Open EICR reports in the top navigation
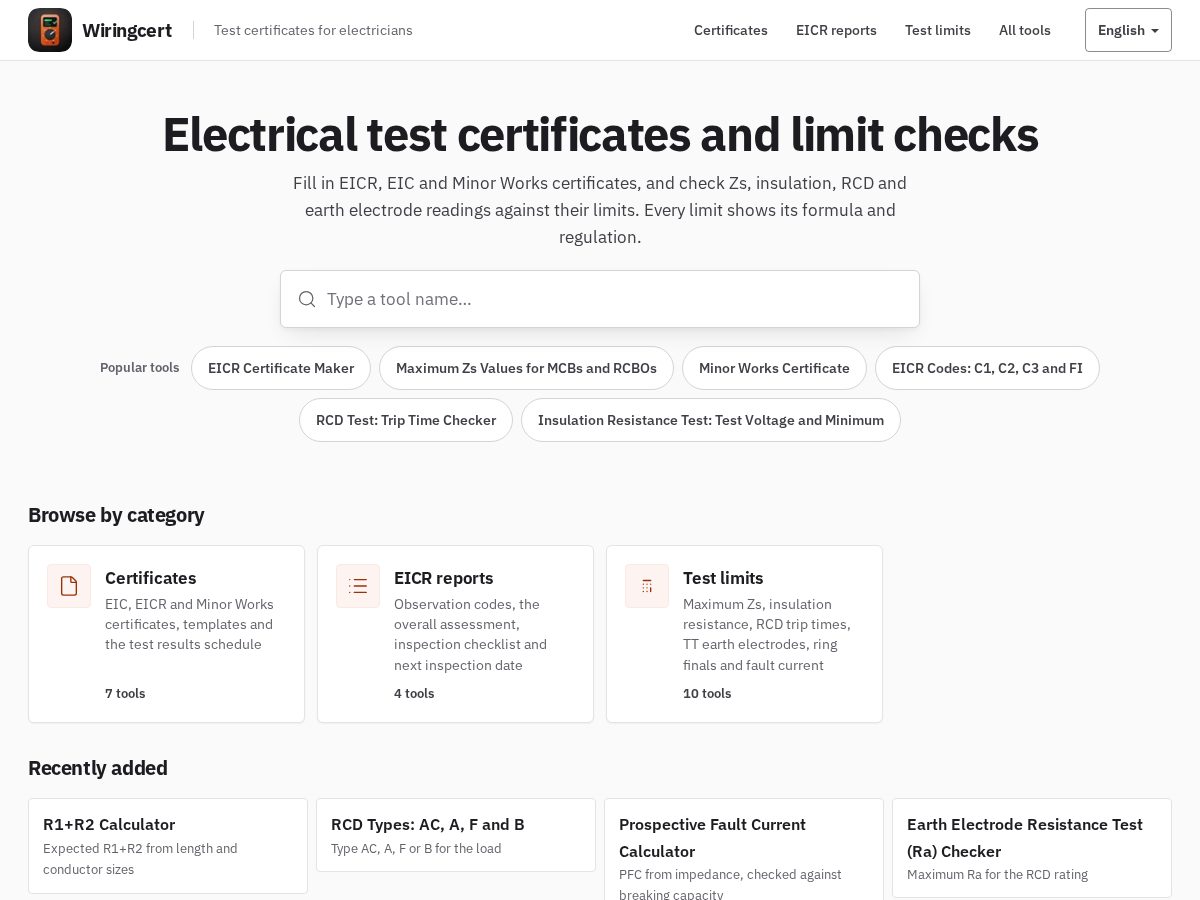The width and height of the screenshot is (1200, 900). click(836, 30)
